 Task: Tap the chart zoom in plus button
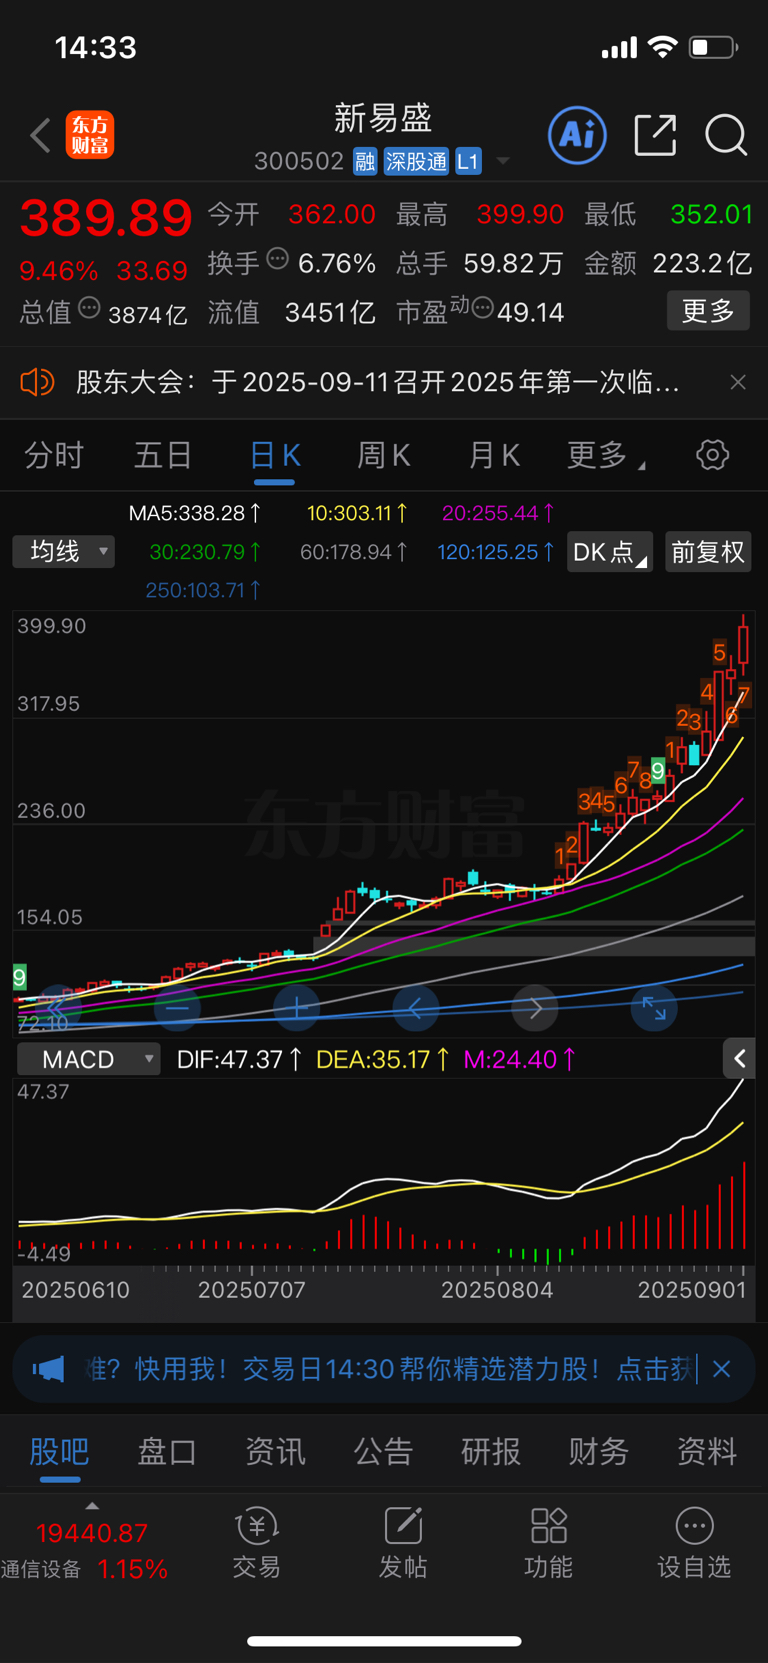click(x=296, y=1008)
